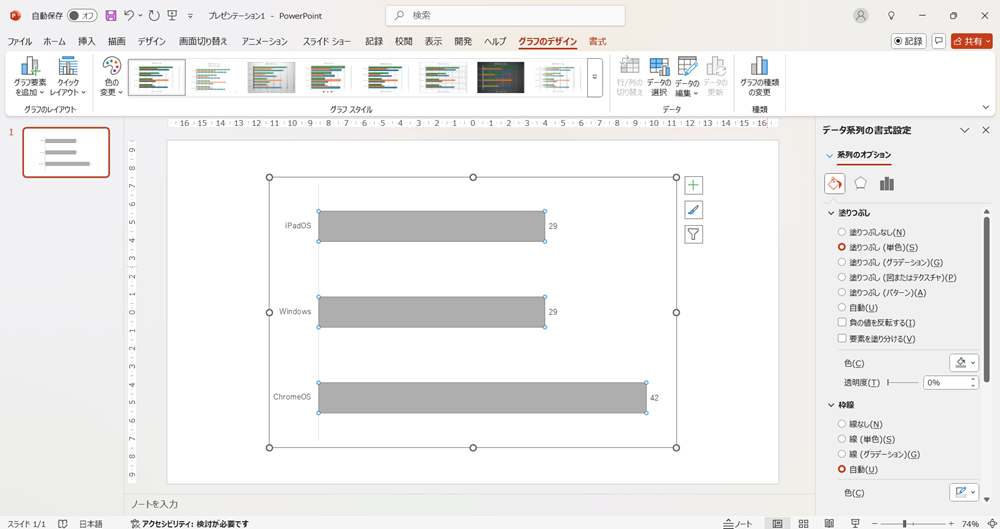Viewport: 1000px width, 529px height.
Task: Click アクセシビリティ: 検討が必要です status
Action: coord(189,524)
